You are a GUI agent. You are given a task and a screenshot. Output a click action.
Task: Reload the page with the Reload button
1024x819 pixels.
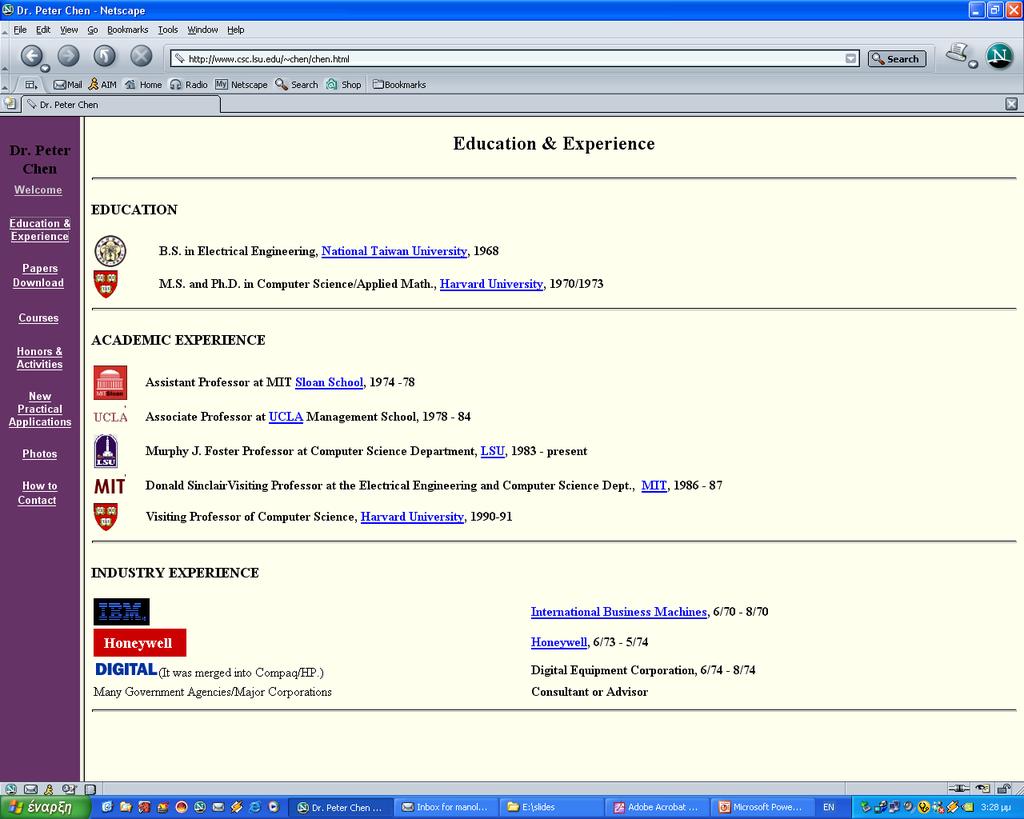[104, 56]
